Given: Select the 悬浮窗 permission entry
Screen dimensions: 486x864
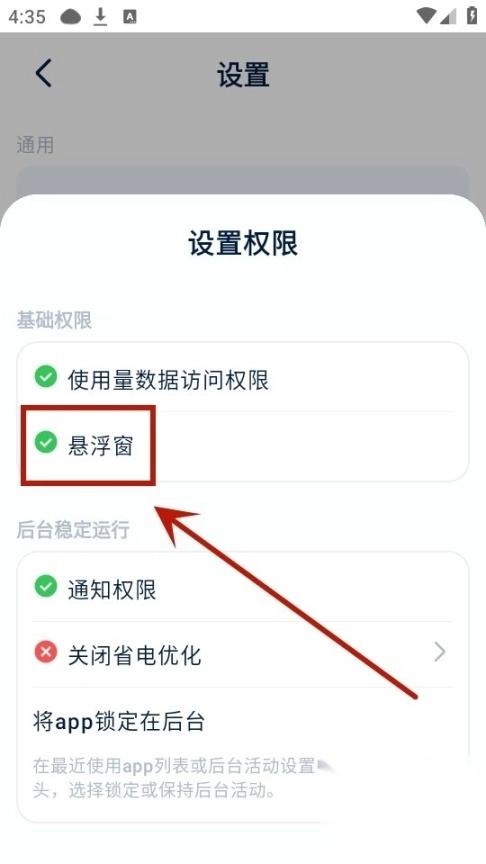Looking at the screenshot, I should click(243, 444).
